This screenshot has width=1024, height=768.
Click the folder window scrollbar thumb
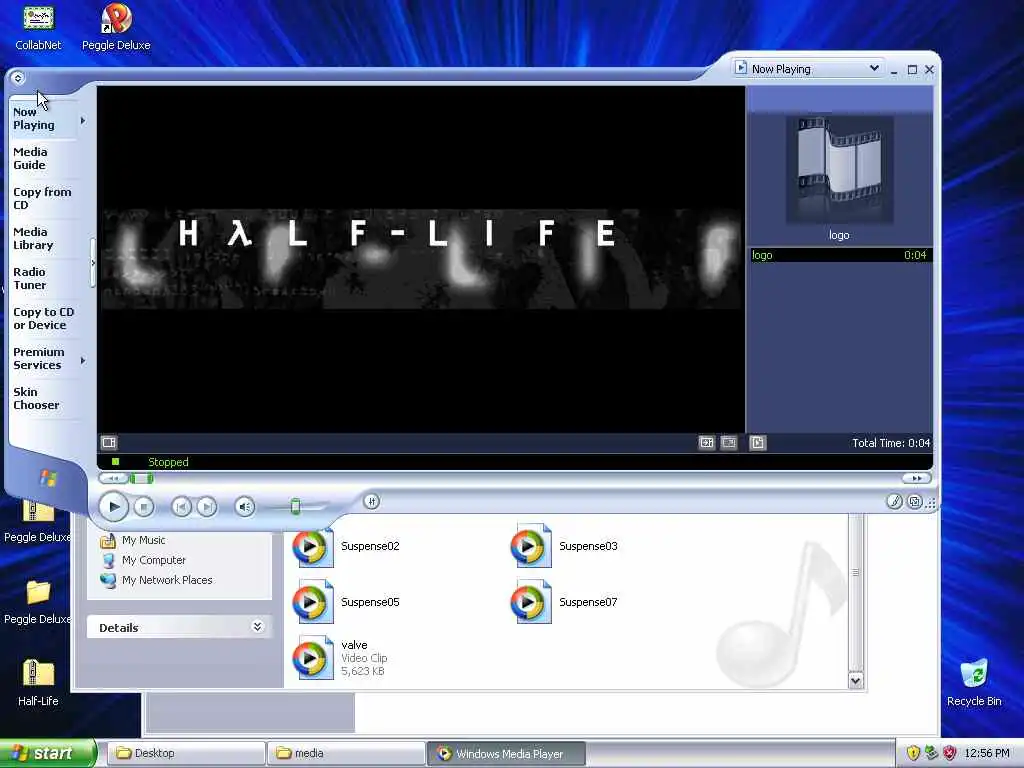click(856, 572)
